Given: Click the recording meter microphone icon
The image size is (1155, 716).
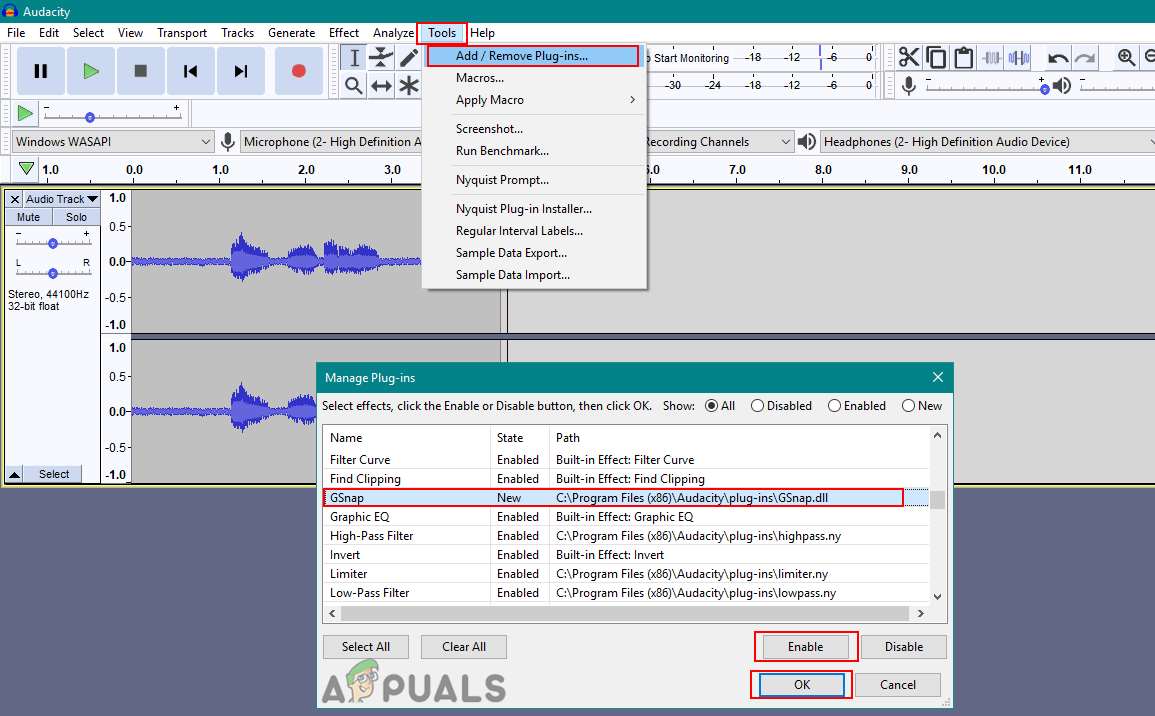Looking at the screenshot, I should coord(909,86).
